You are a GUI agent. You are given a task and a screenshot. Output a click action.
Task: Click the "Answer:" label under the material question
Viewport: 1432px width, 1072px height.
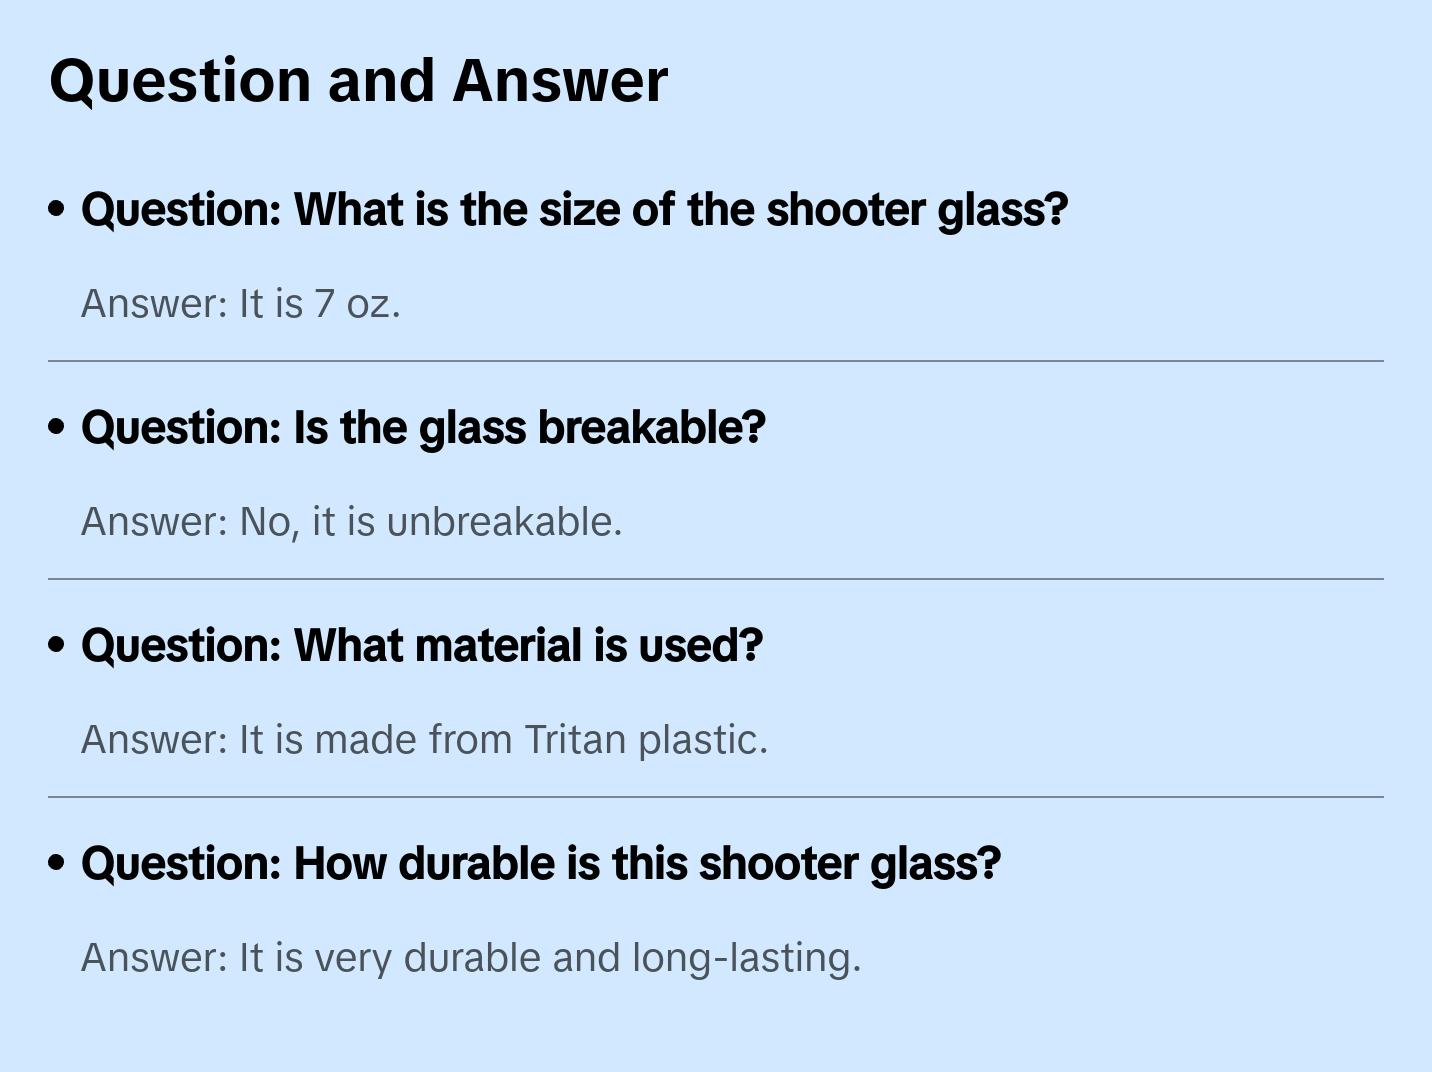(155, 740)
